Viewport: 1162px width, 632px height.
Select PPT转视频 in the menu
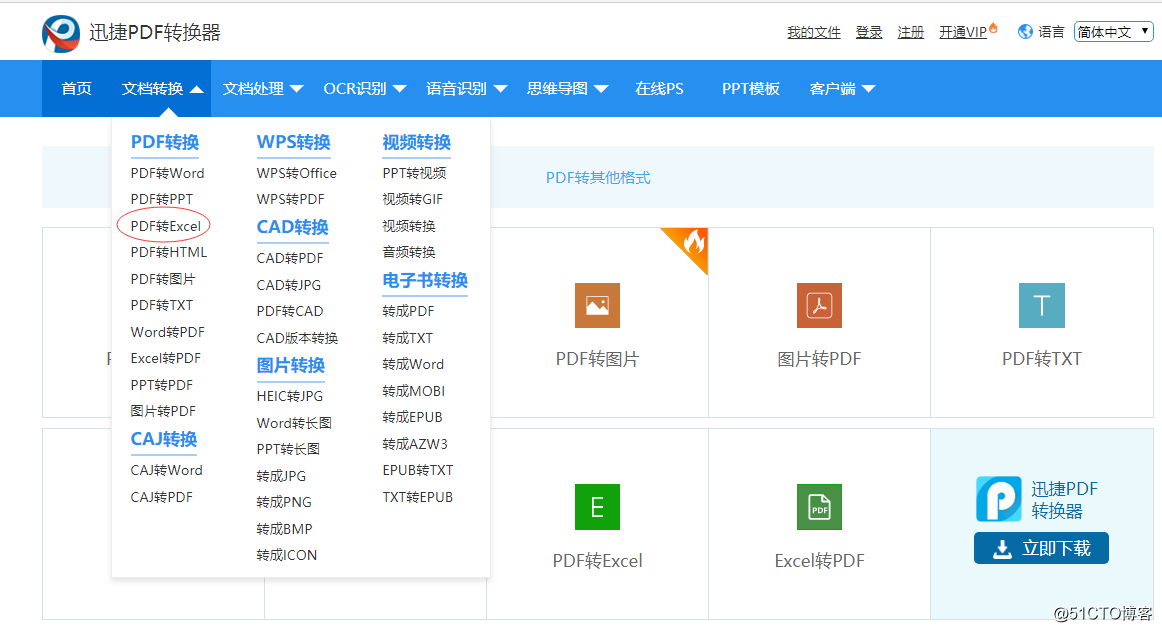click(x=414, y=173)
